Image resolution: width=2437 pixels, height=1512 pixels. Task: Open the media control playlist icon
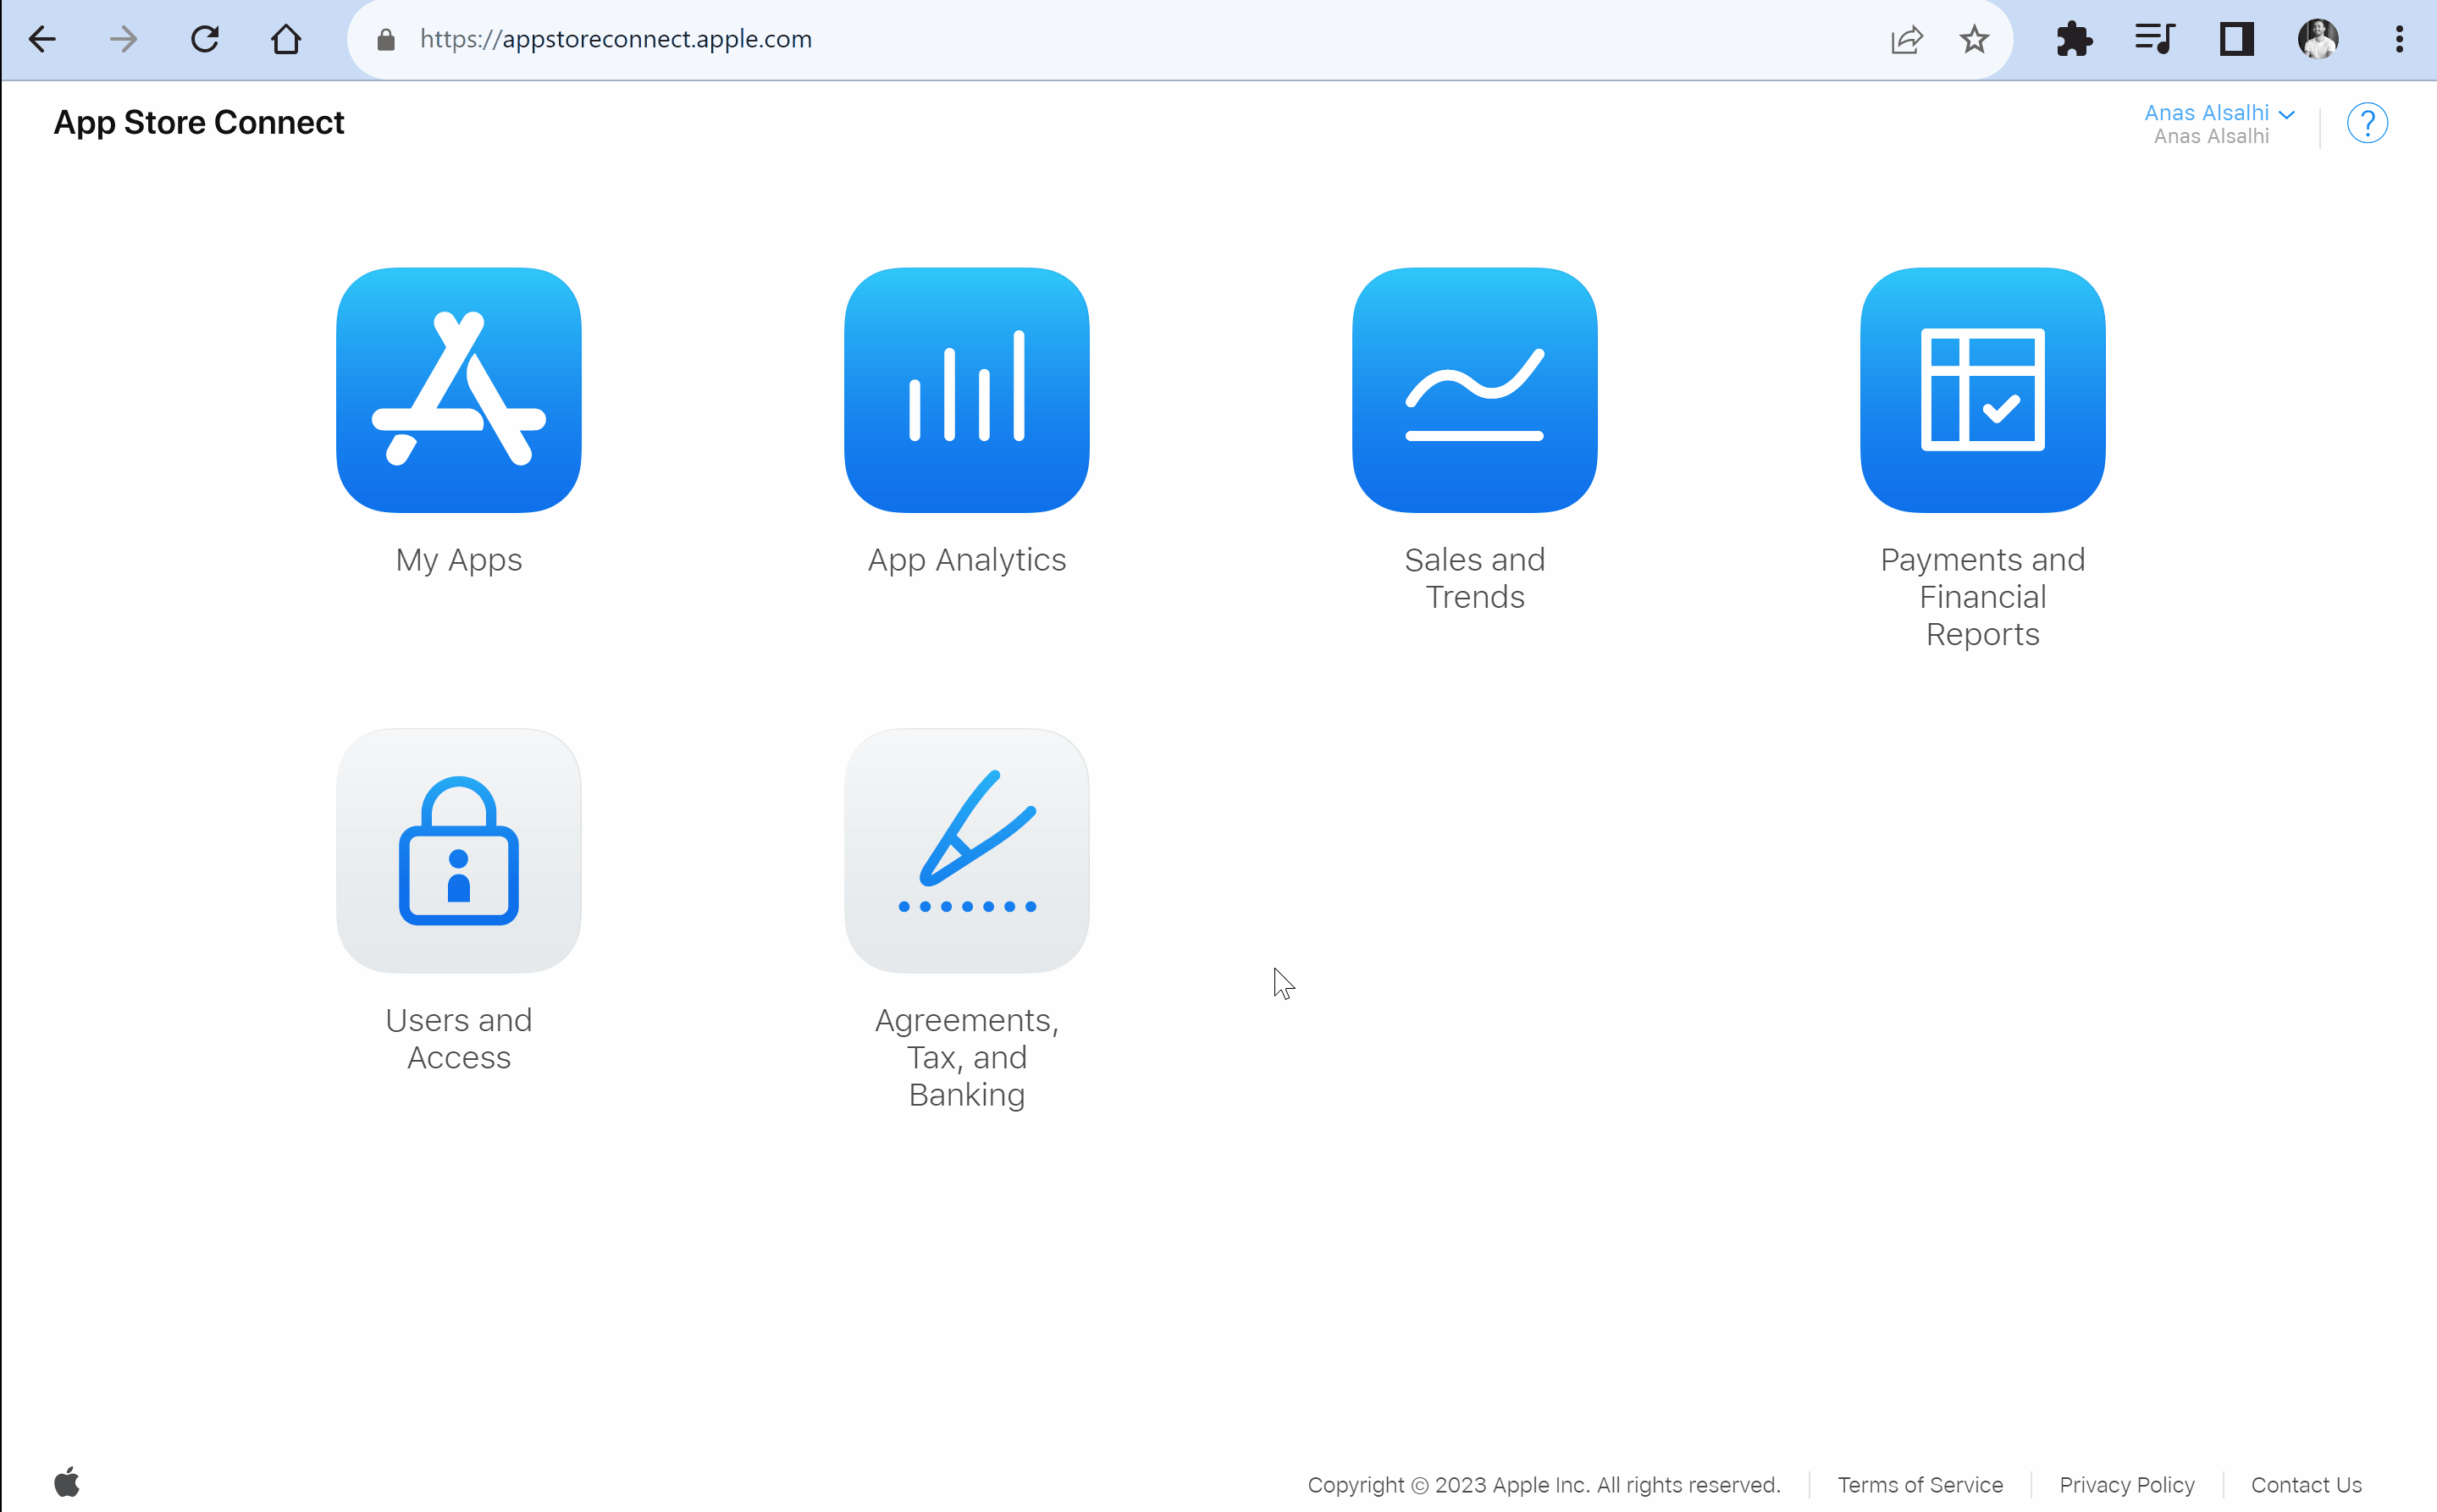[2155, 39]
